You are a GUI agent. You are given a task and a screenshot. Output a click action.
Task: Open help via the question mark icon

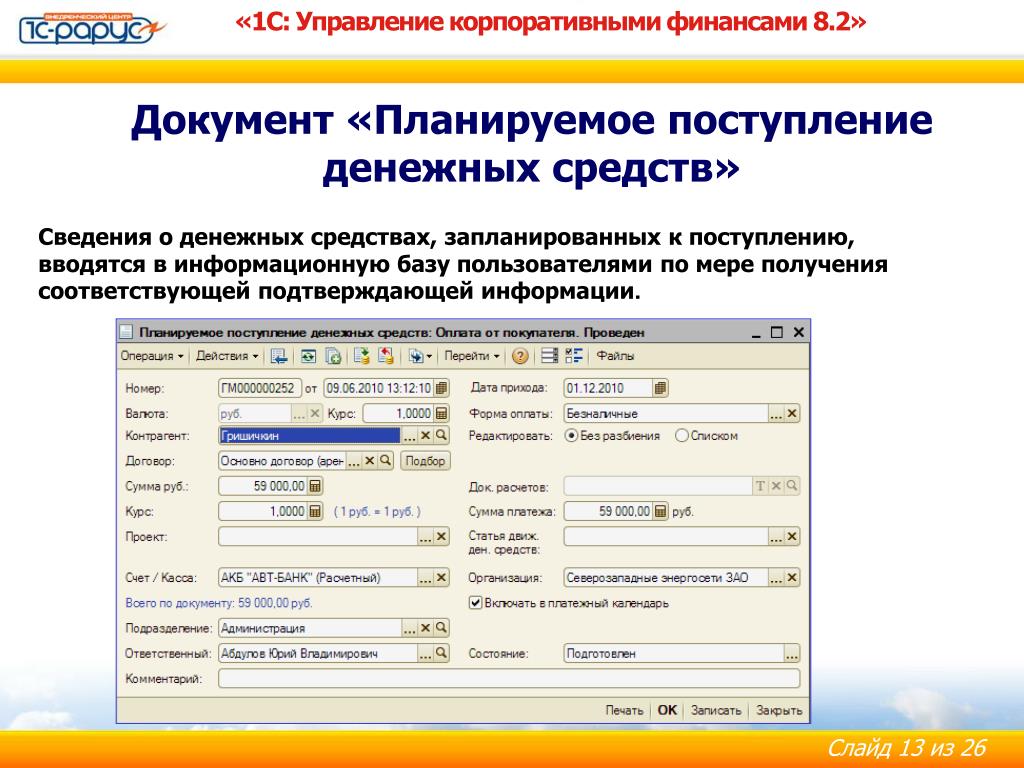point(520,356)
